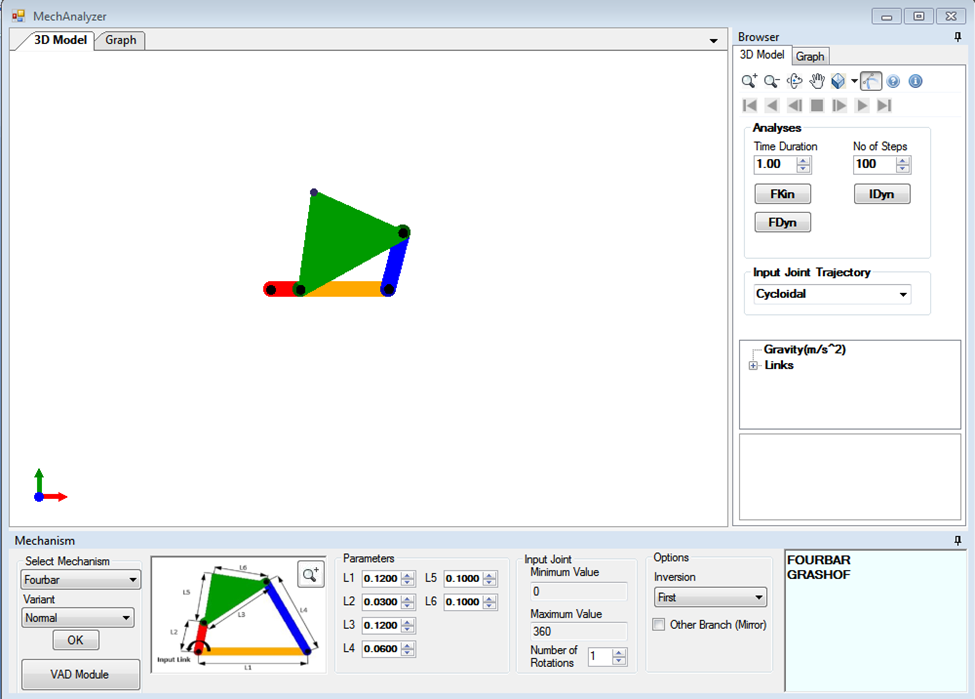975x699 pixels.
Task: Click the fourbar diagram thumbnail
Action: point(239,614)
